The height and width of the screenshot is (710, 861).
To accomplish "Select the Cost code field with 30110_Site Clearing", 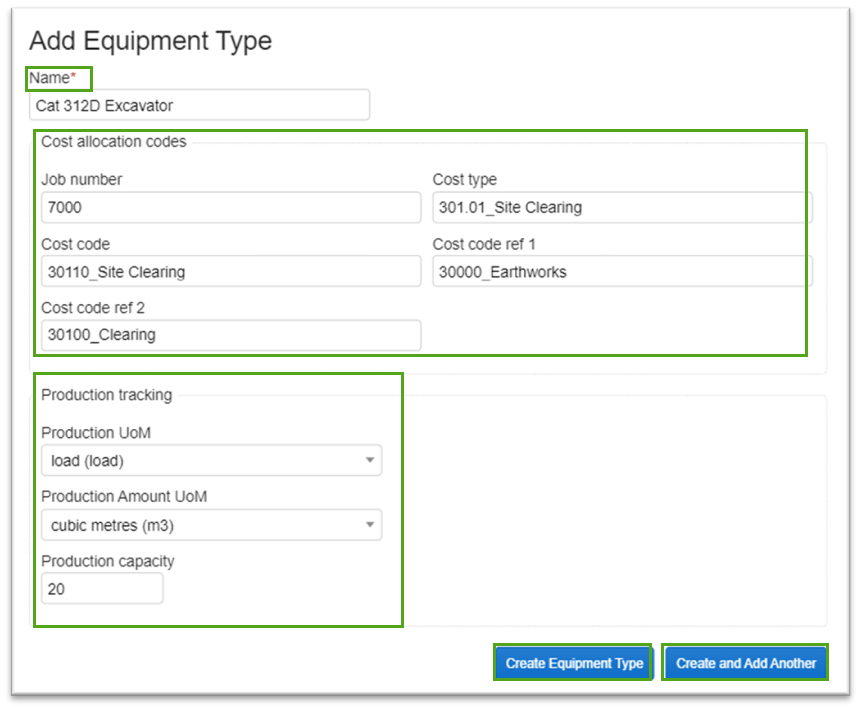I will click(x=230, y=271).
